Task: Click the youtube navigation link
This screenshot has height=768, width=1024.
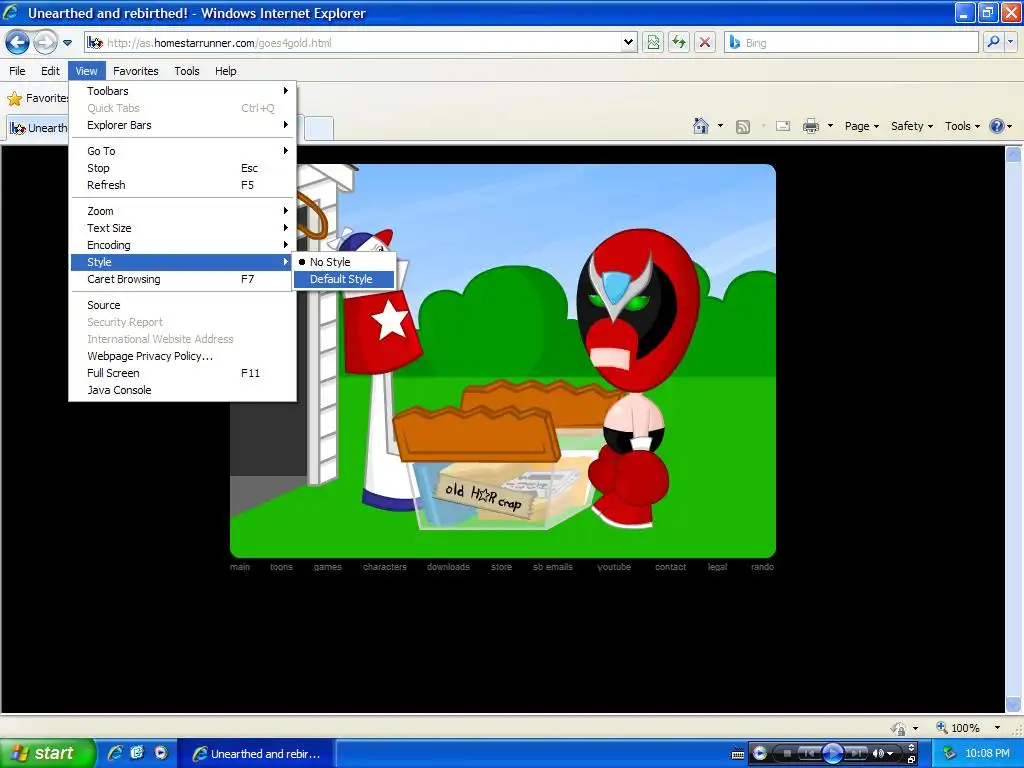Action: [614, 567]
